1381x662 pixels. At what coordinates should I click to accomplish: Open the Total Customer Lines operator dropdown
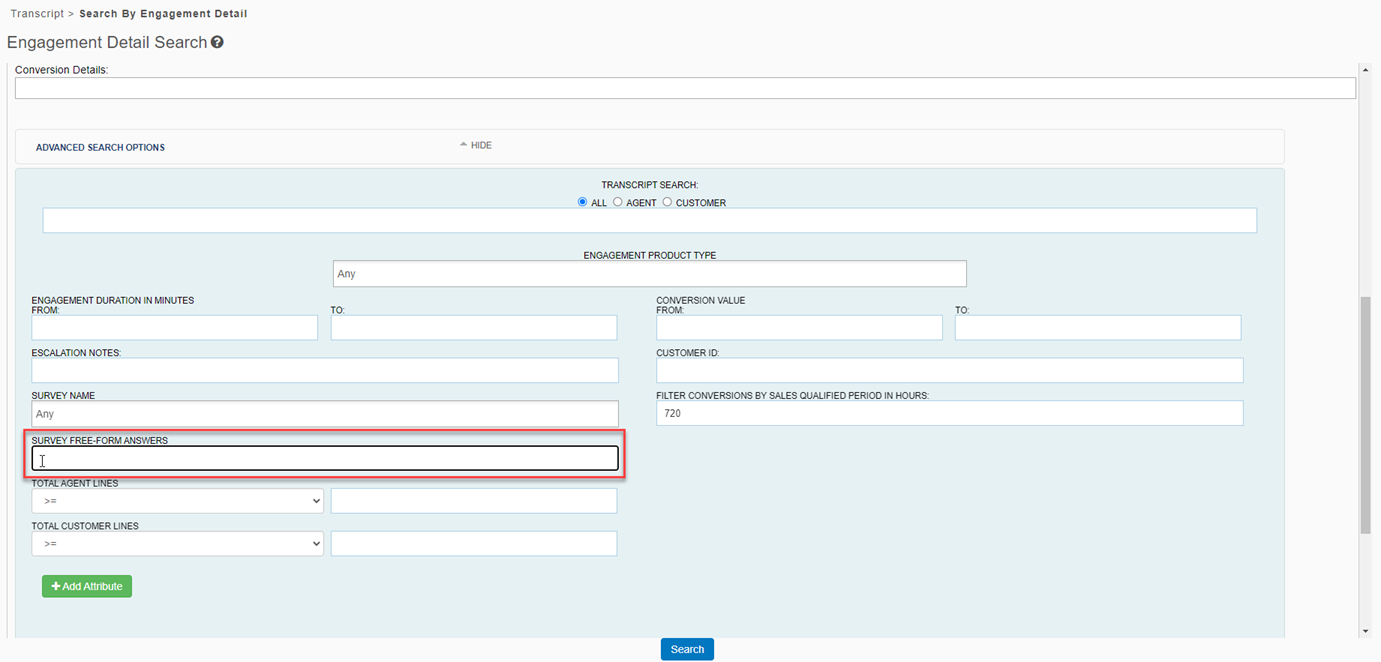(177, 543)
